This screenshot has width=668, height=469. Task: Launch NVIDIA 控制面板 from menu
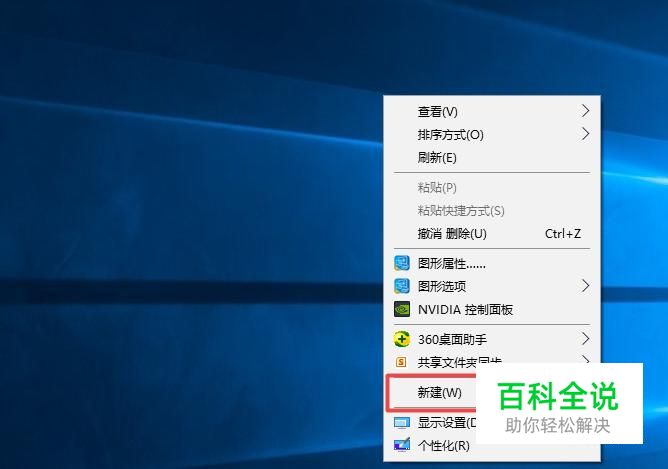492,309
